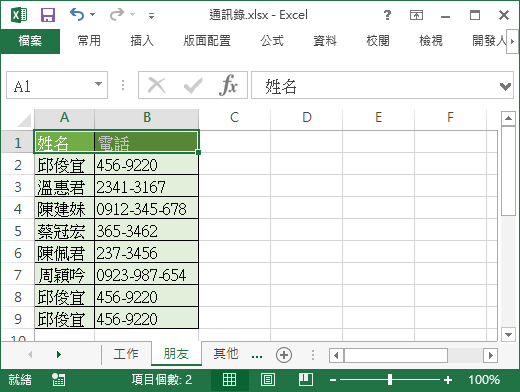Click the Redo arrow icon

pyautogui.click(x=117, y=14)
